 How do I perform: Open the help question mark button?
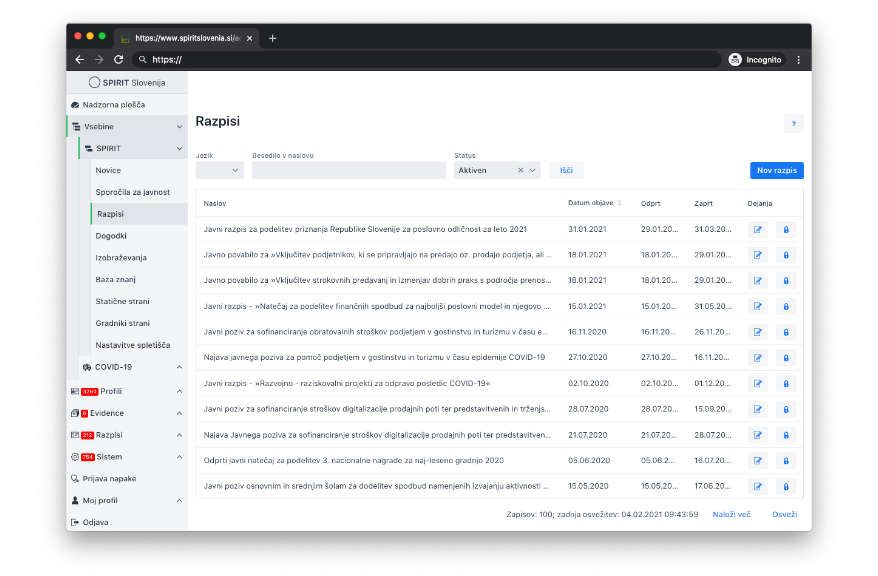tap(793, 124)
